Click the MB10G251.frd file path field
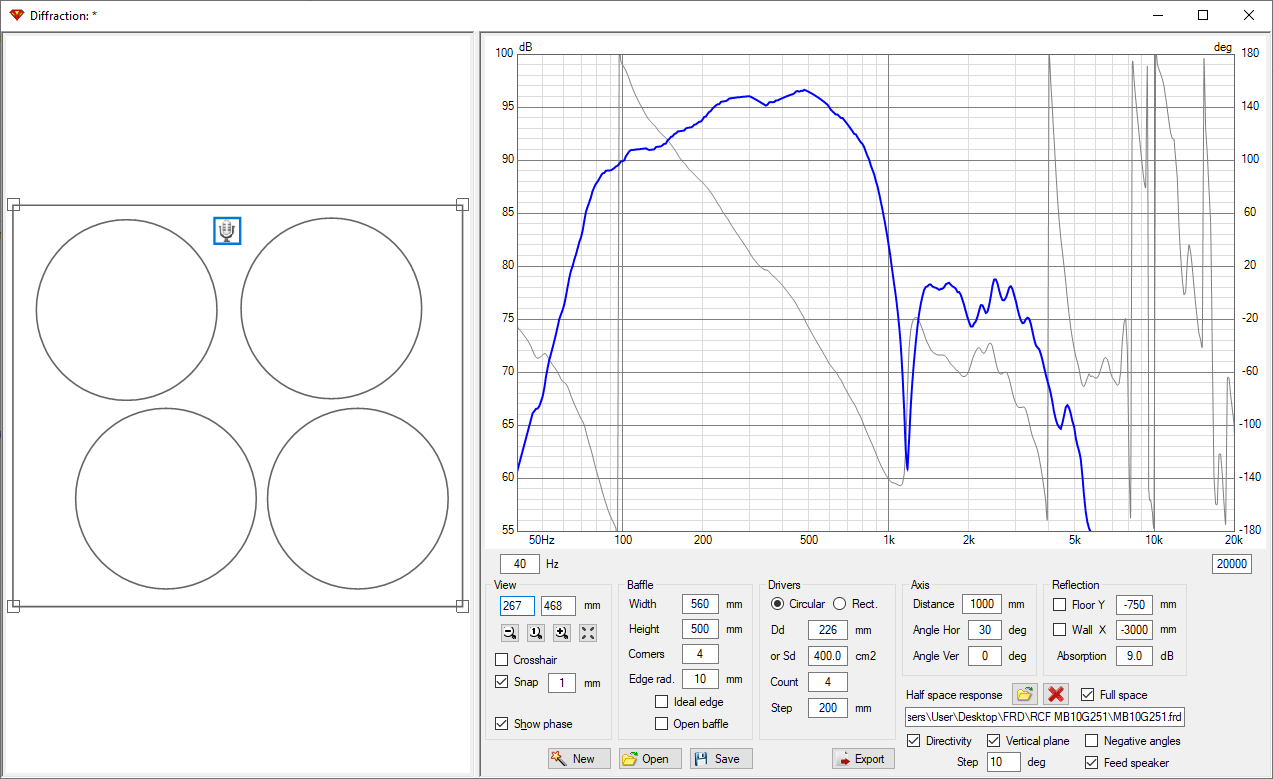Image resolution: width=1273 pixels, height=779 pixels. (x=1045, y=717)
